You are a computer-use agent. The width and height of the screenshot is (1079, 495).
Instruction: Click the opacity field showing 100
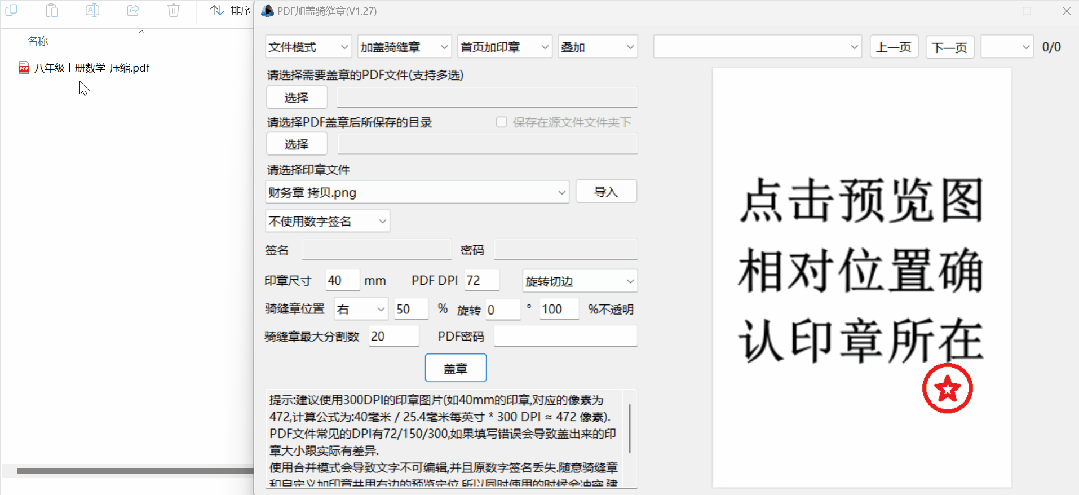point(559,309)
